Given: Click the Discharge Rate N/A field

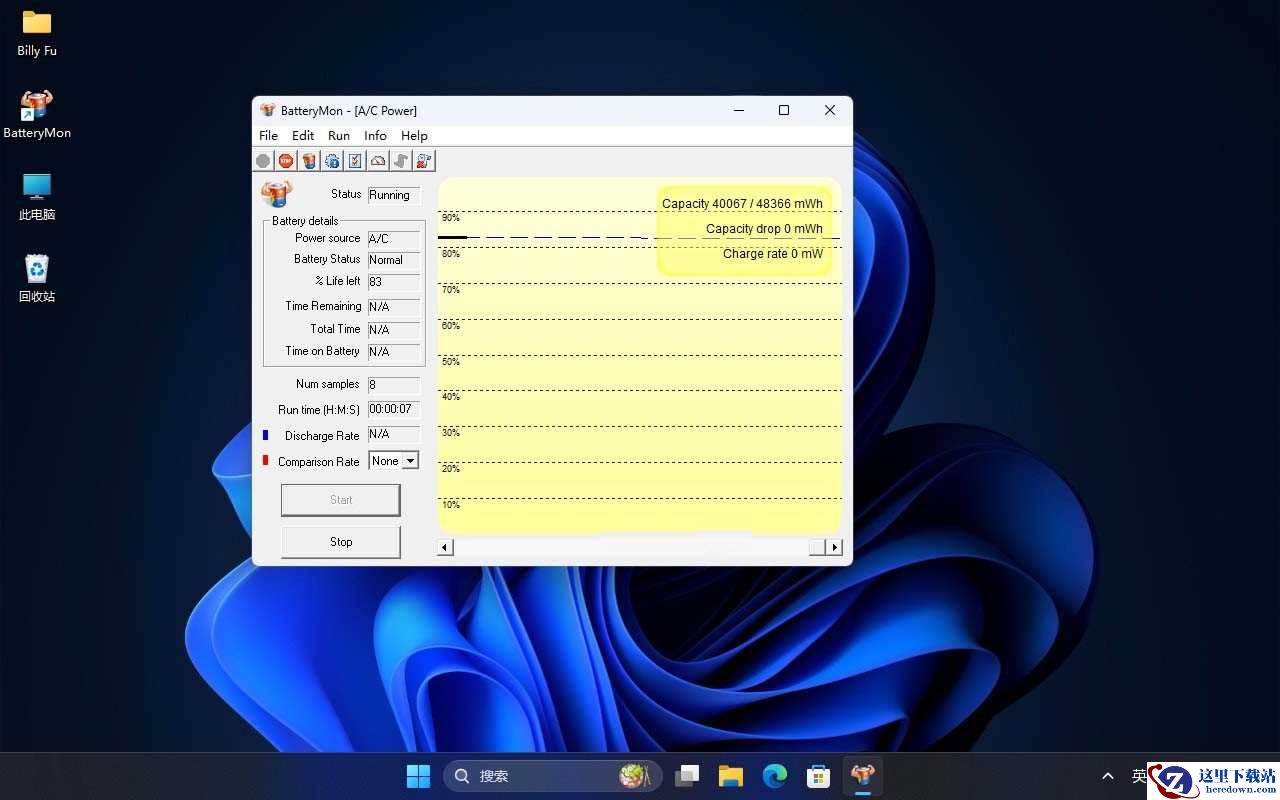Looking at the screenshot, I should (394, 435).
